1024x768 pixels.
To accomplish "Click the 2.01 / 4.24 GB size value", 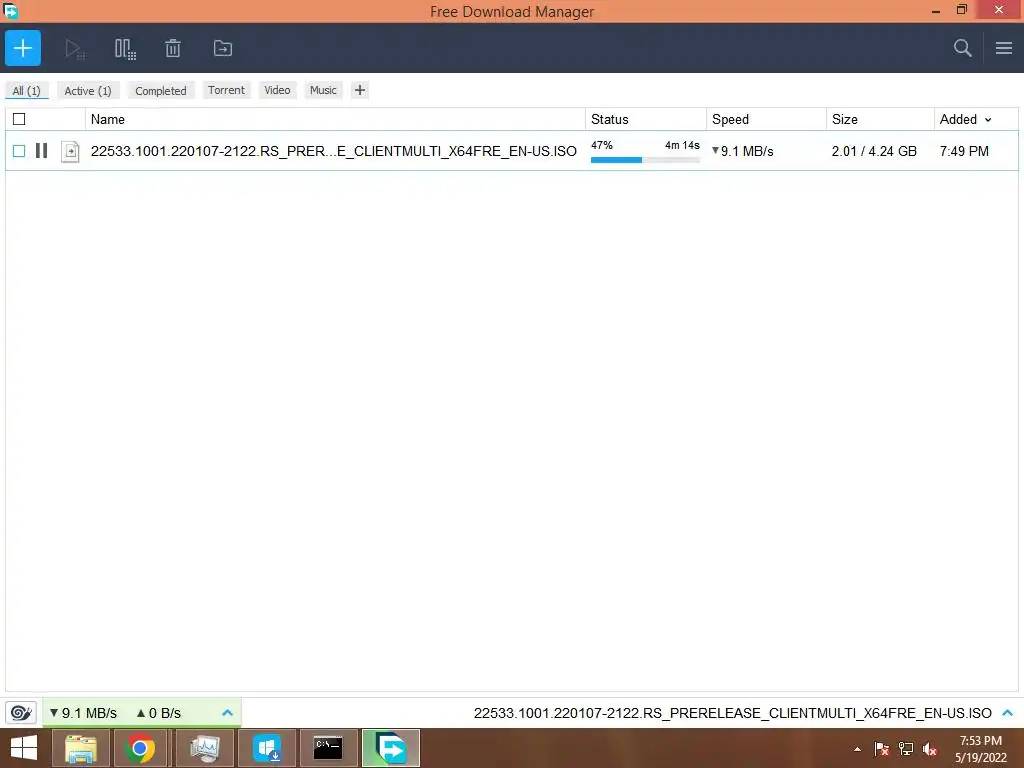I will (874, 152).
